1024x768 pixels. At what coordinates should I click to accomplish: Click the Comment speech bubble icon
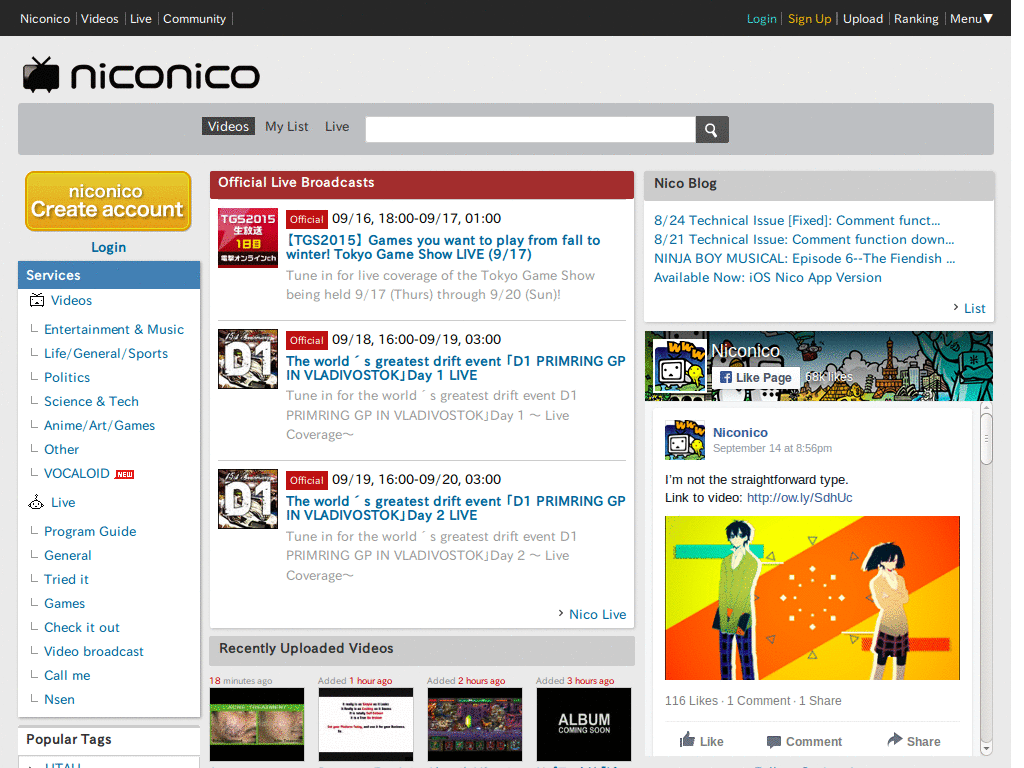773,741
